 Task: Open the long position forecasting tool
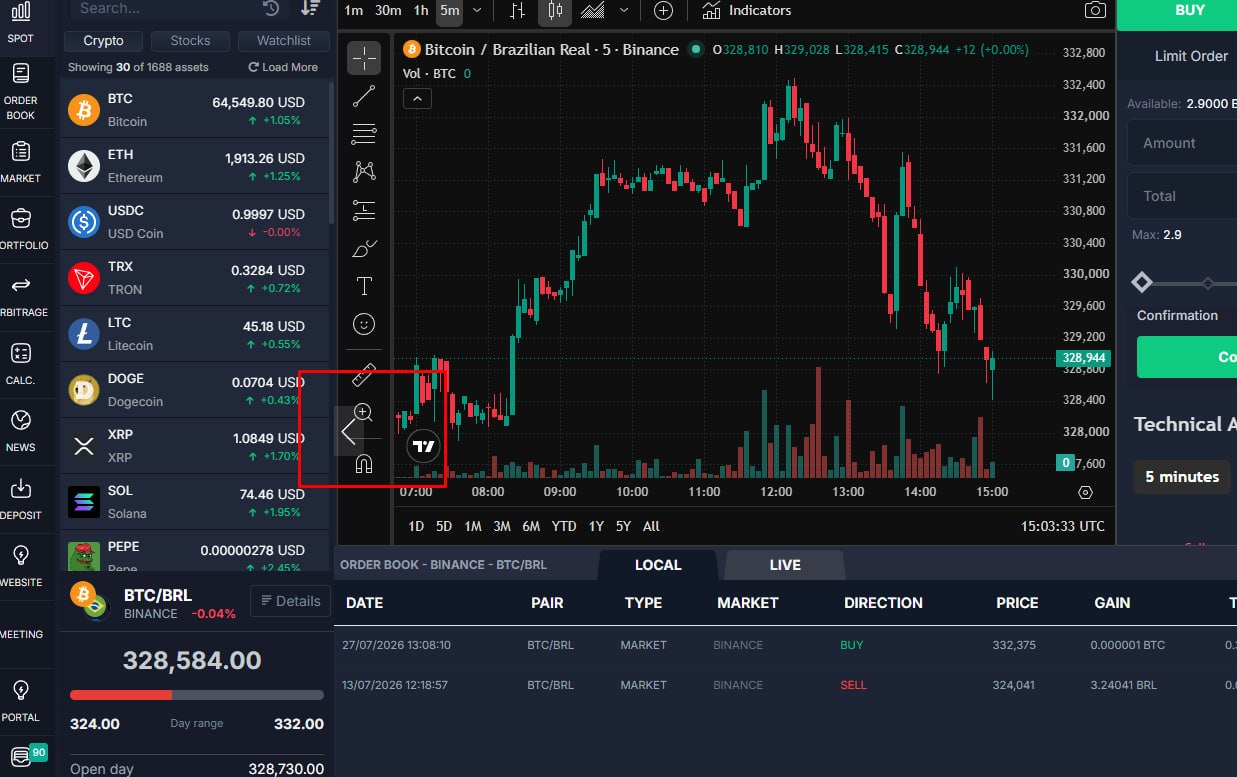point(364,210)
